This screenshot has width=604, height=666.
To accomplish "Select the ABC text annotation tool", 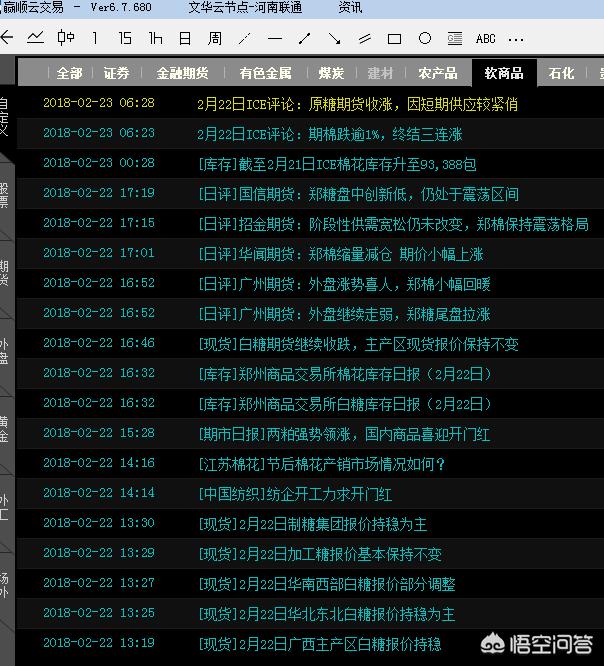I will [x=486, y=39].
